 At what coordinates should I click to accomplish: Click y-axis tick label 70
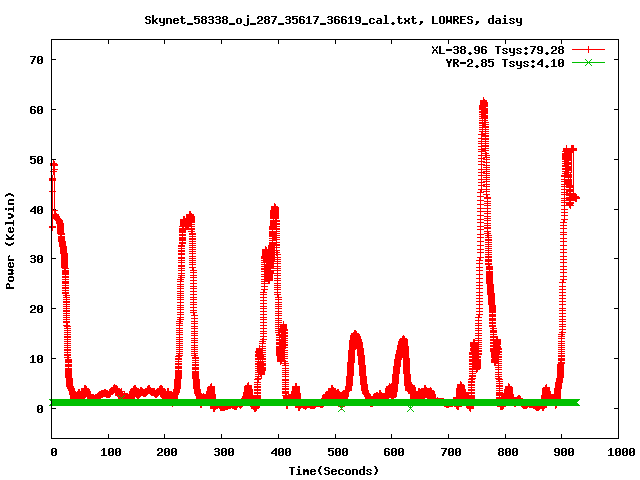pyautogui.click(x=36, y=60)
